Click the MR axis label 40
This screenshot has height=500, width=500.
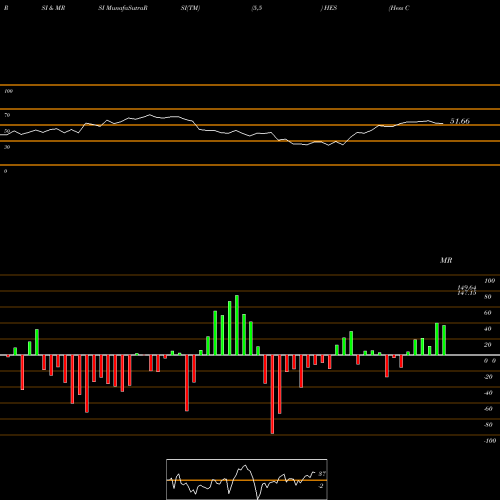488,329
